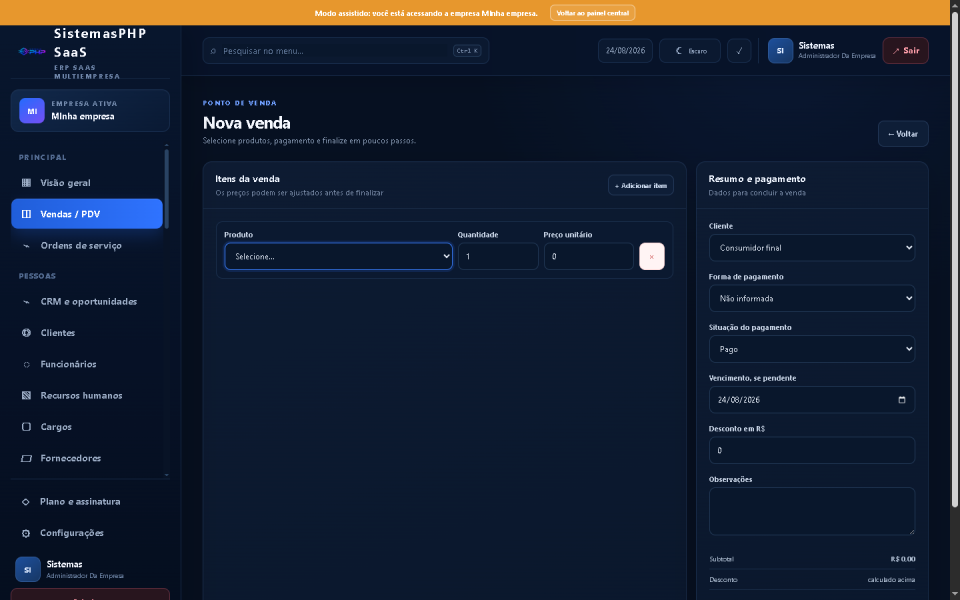Open the Forma de pagamento dropdown
960x600 pixels.
click(x=812, y=299)
